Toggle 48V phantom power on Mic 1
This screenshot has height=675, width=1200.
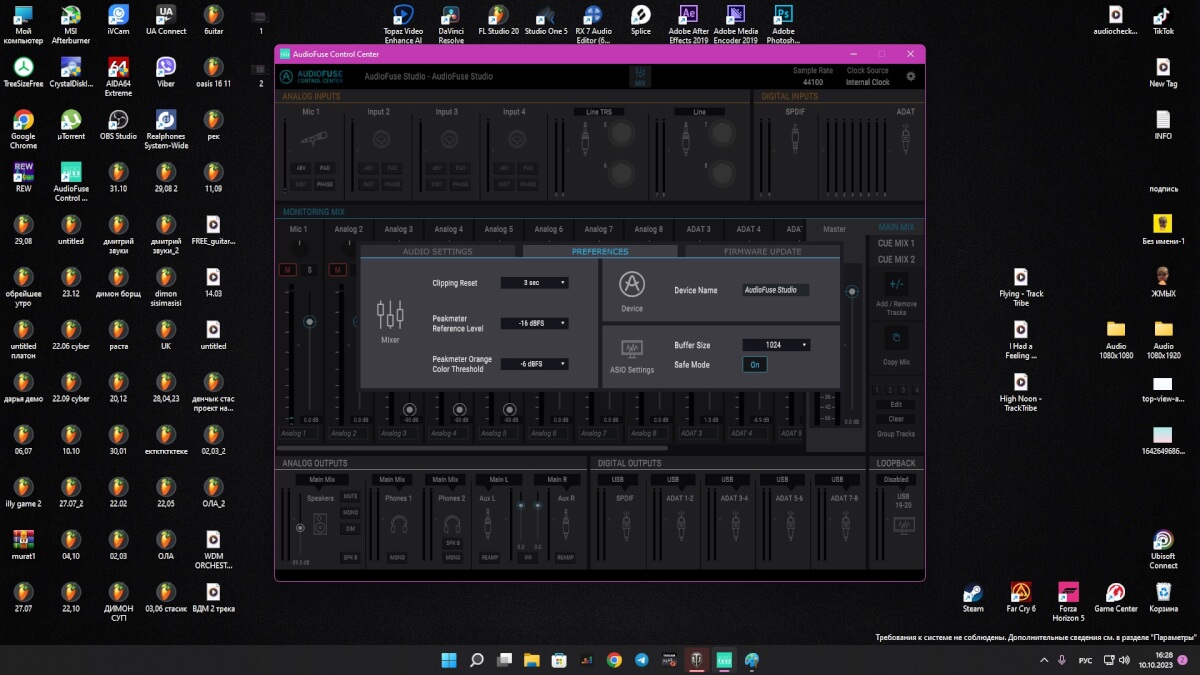[x=301, y=168]
